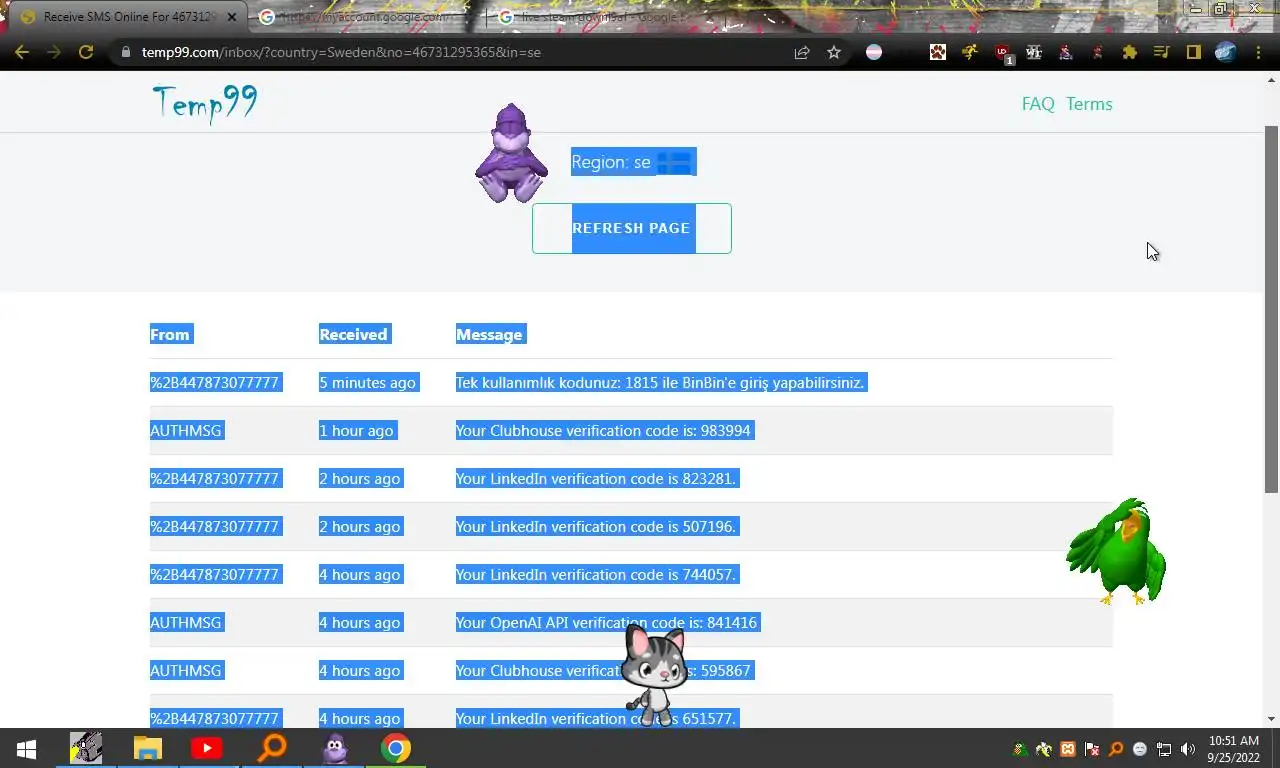Image resolution: width=1280 pixels, height=768 pixels.
Task: Share this page using the share icon
Action: point(802,52)
